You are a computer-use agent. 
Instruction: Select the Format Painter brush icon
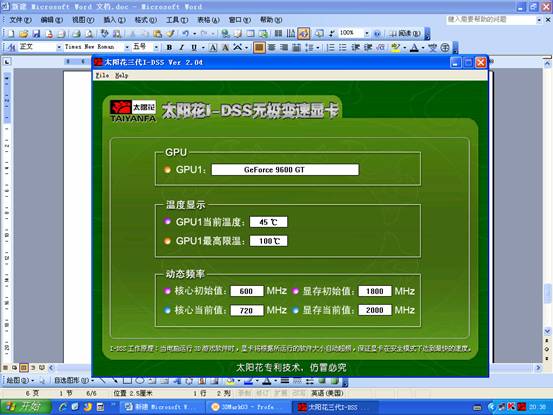click(170, 33)
